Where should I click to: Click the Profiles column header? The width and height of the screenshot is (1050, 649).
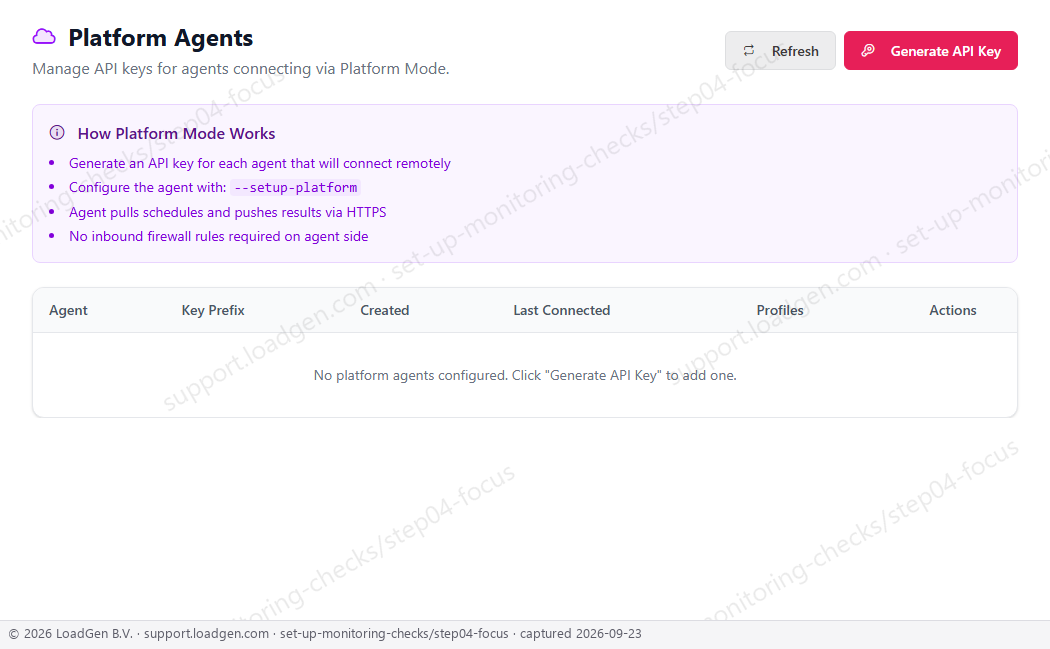780,310
